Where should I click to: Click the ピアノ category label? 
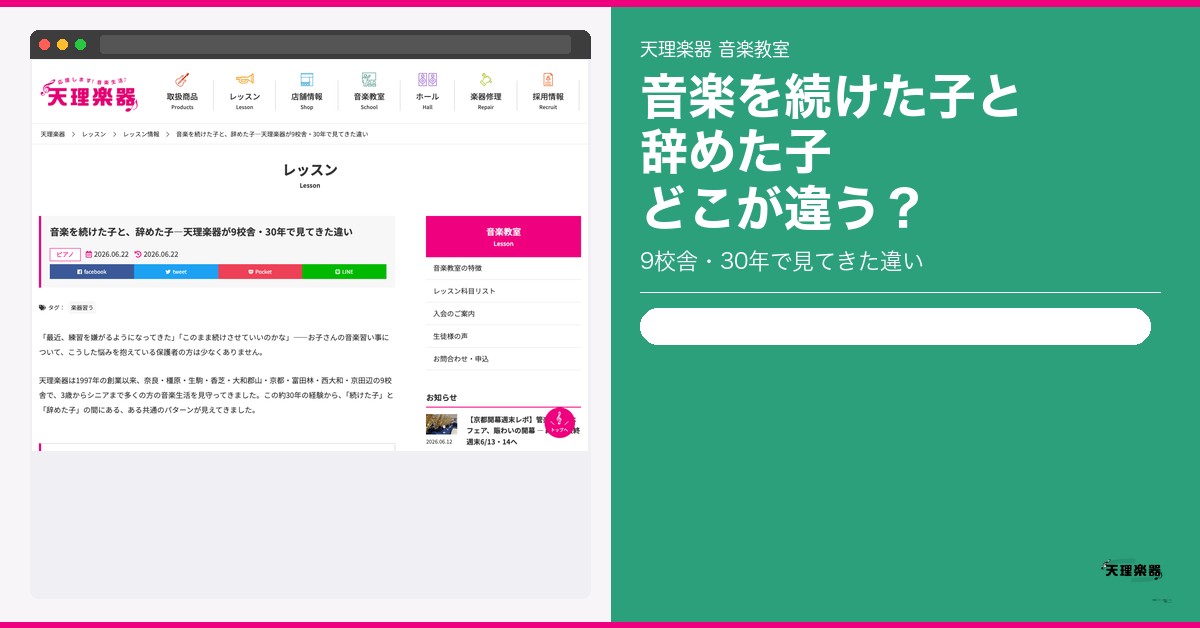click(65, 254)
